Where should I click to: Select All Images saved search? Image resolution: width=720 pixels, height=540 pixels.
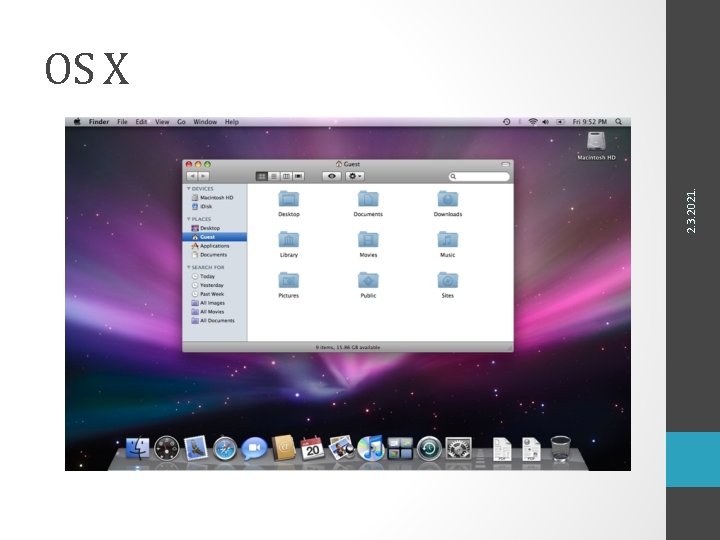point(215,303)
